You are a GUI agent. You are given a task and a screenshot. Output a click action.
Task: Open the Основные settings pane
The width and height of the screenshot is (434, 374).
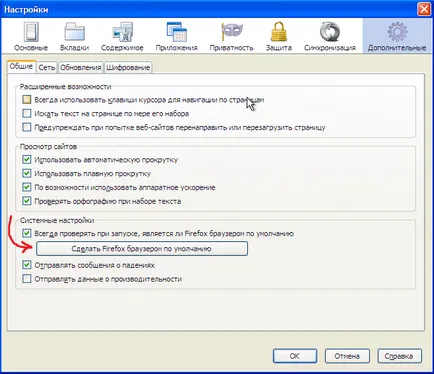(31, 36)
